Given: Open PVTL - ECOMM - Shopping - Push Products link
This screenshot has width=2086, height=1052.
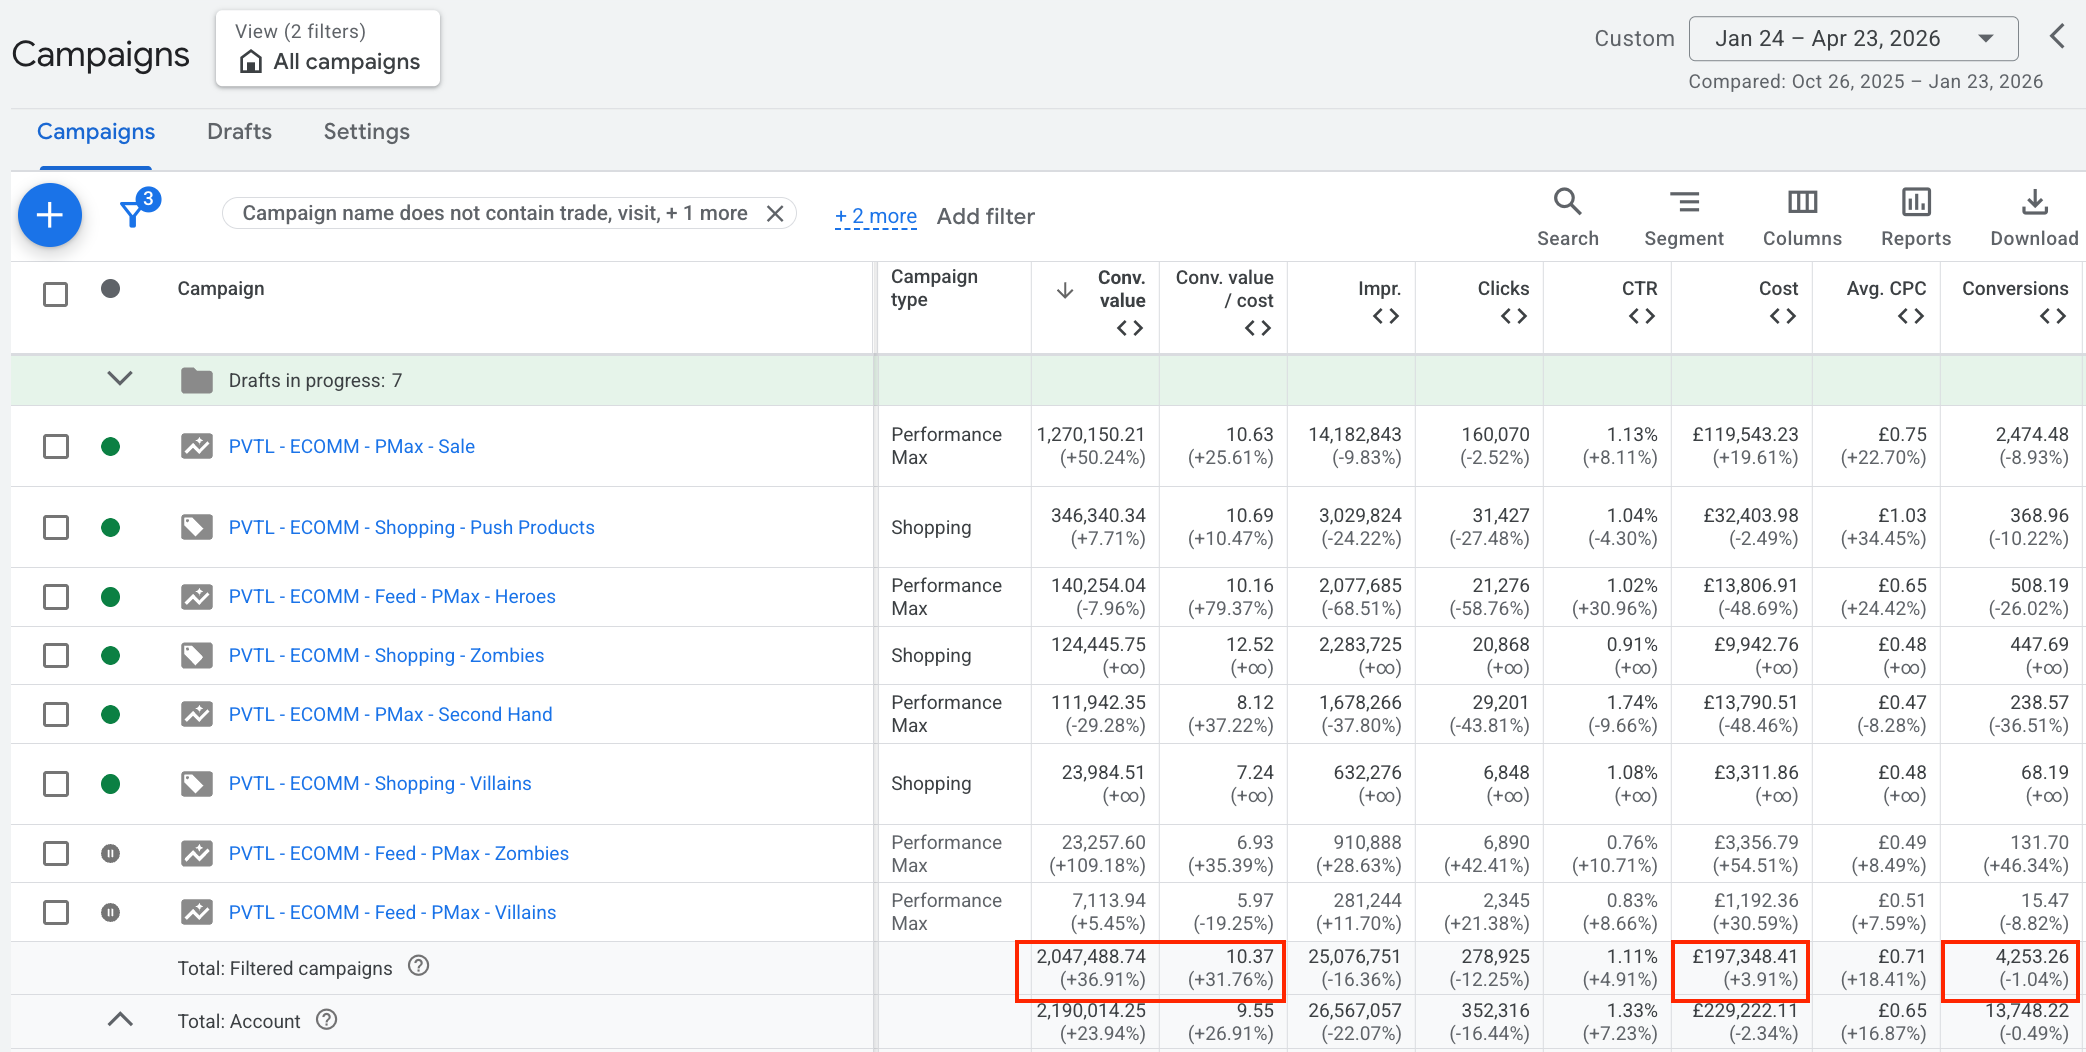Looking at the screenshot, I should coord(412,527).
